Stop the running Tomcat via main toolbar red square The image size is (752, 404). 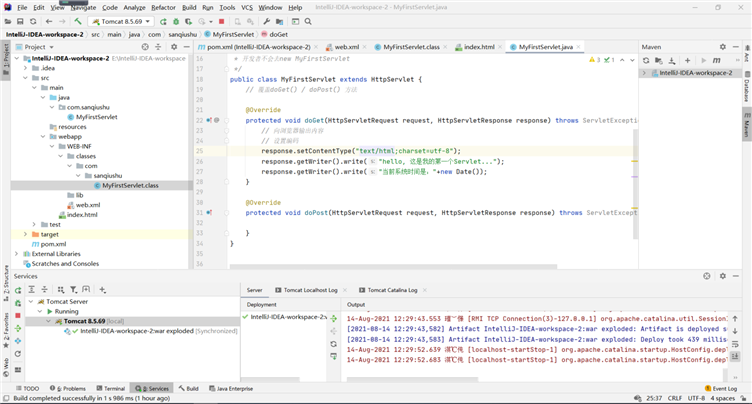click(x=222, y=22)
